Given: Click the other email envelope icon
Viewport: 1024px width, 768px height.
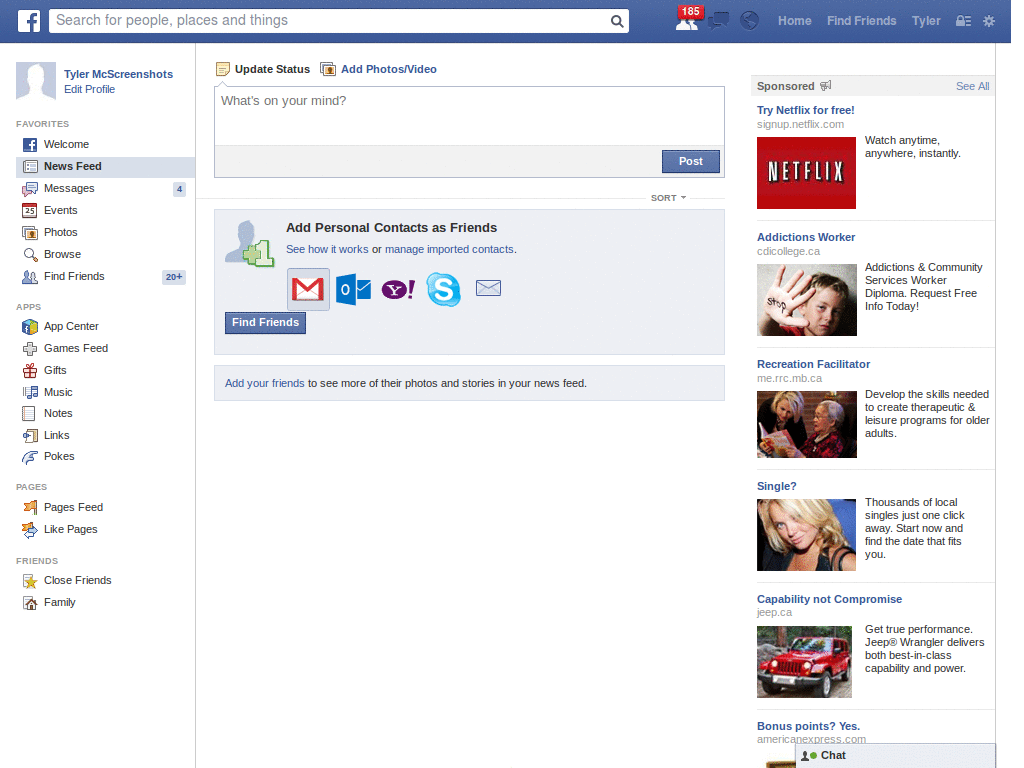Looking at the screenshot, I should coord(488,287).
